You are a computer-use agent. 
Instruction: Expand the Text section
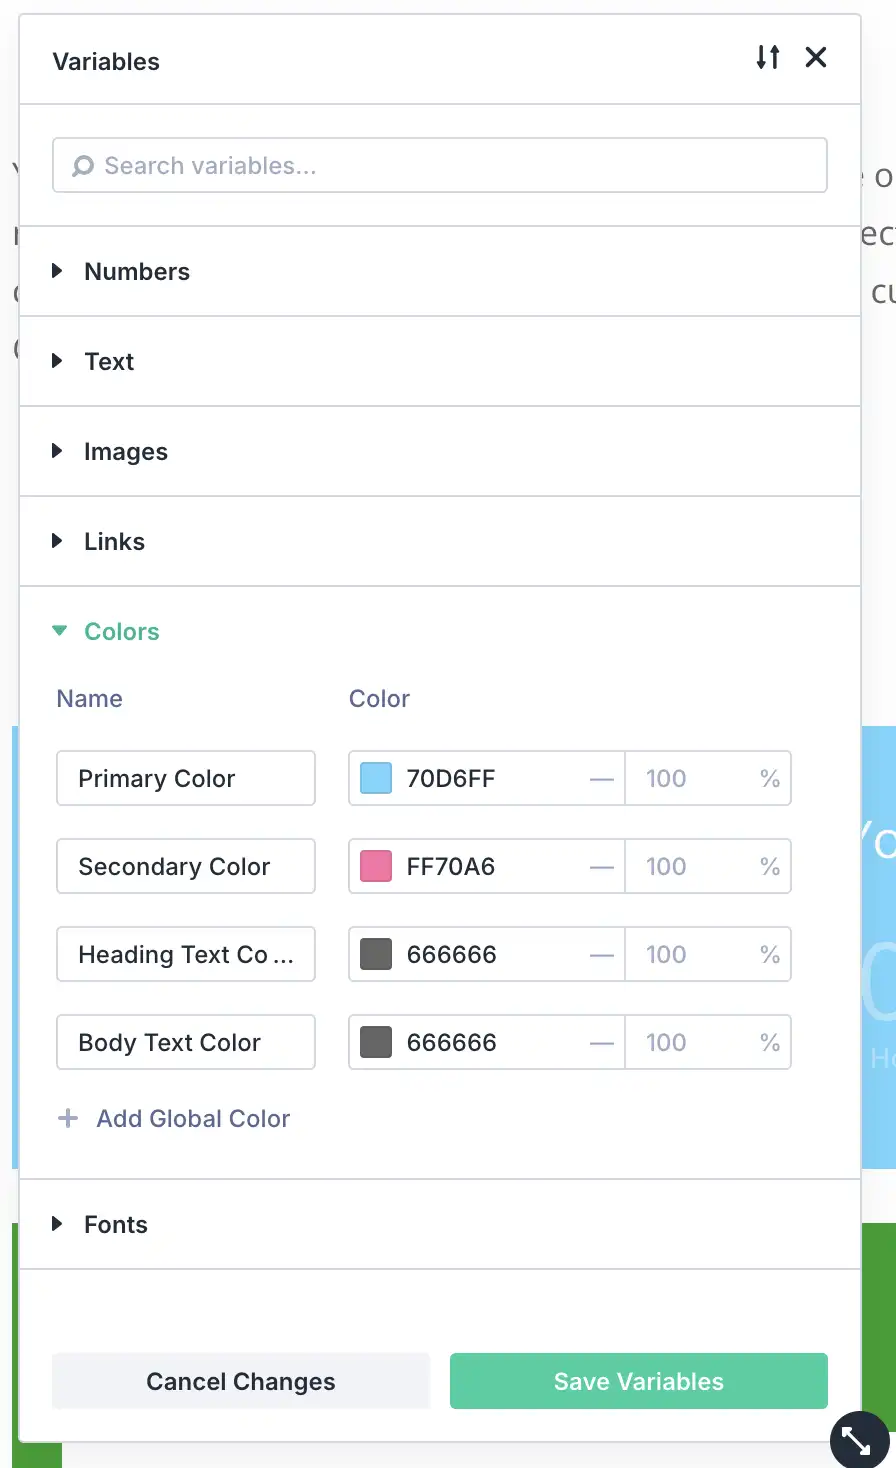(109, 361)
